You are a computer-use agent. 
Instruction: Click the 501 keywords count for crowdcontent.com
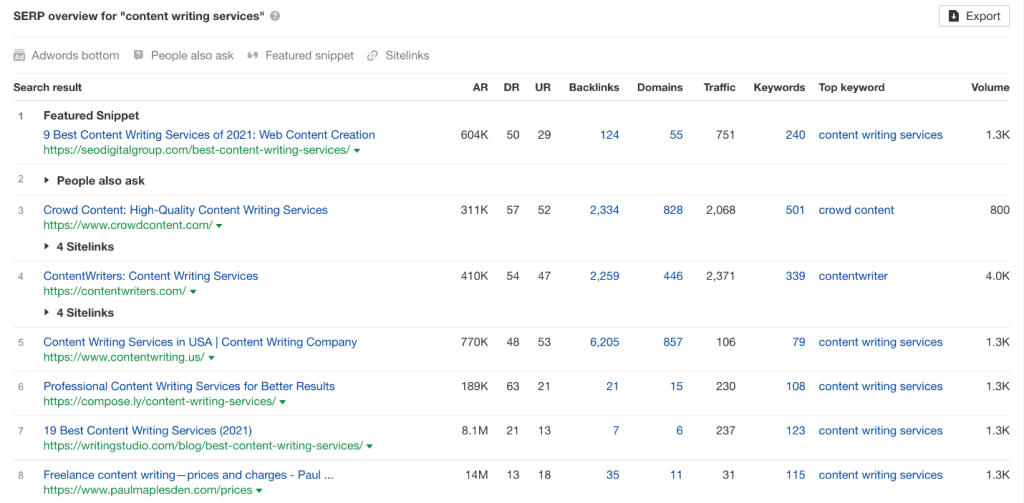pyautogui.click(x=795, y=210)
